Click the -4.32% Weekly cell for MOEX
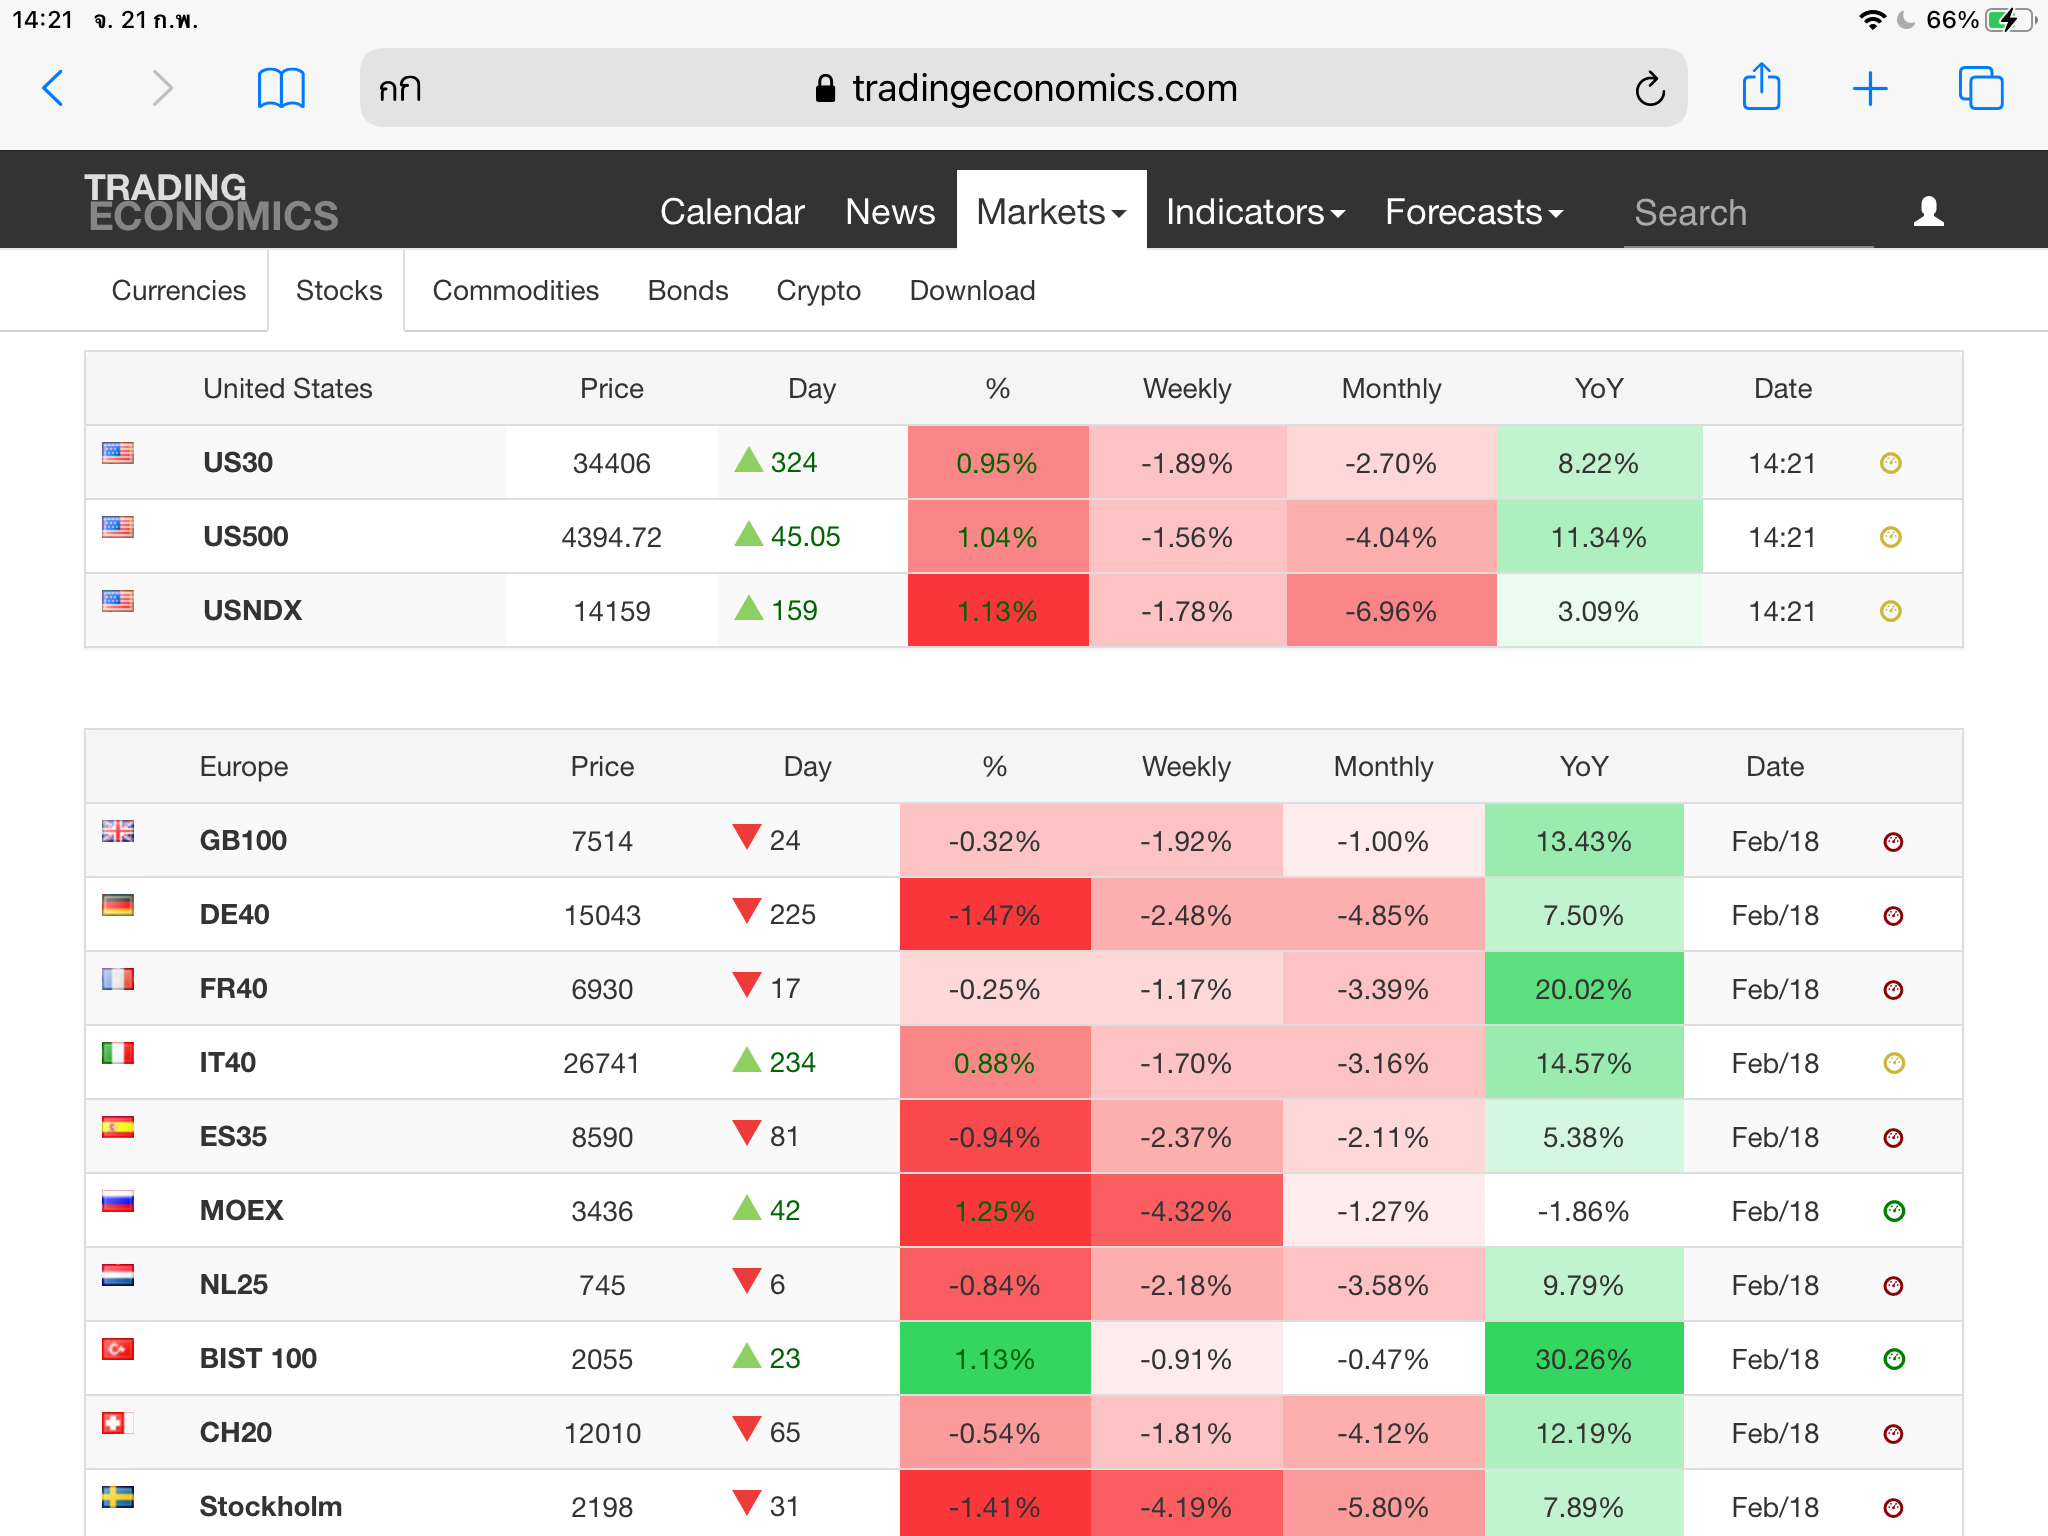The height and width of the screenshot is (1536, 2048). [1186, 1210]
